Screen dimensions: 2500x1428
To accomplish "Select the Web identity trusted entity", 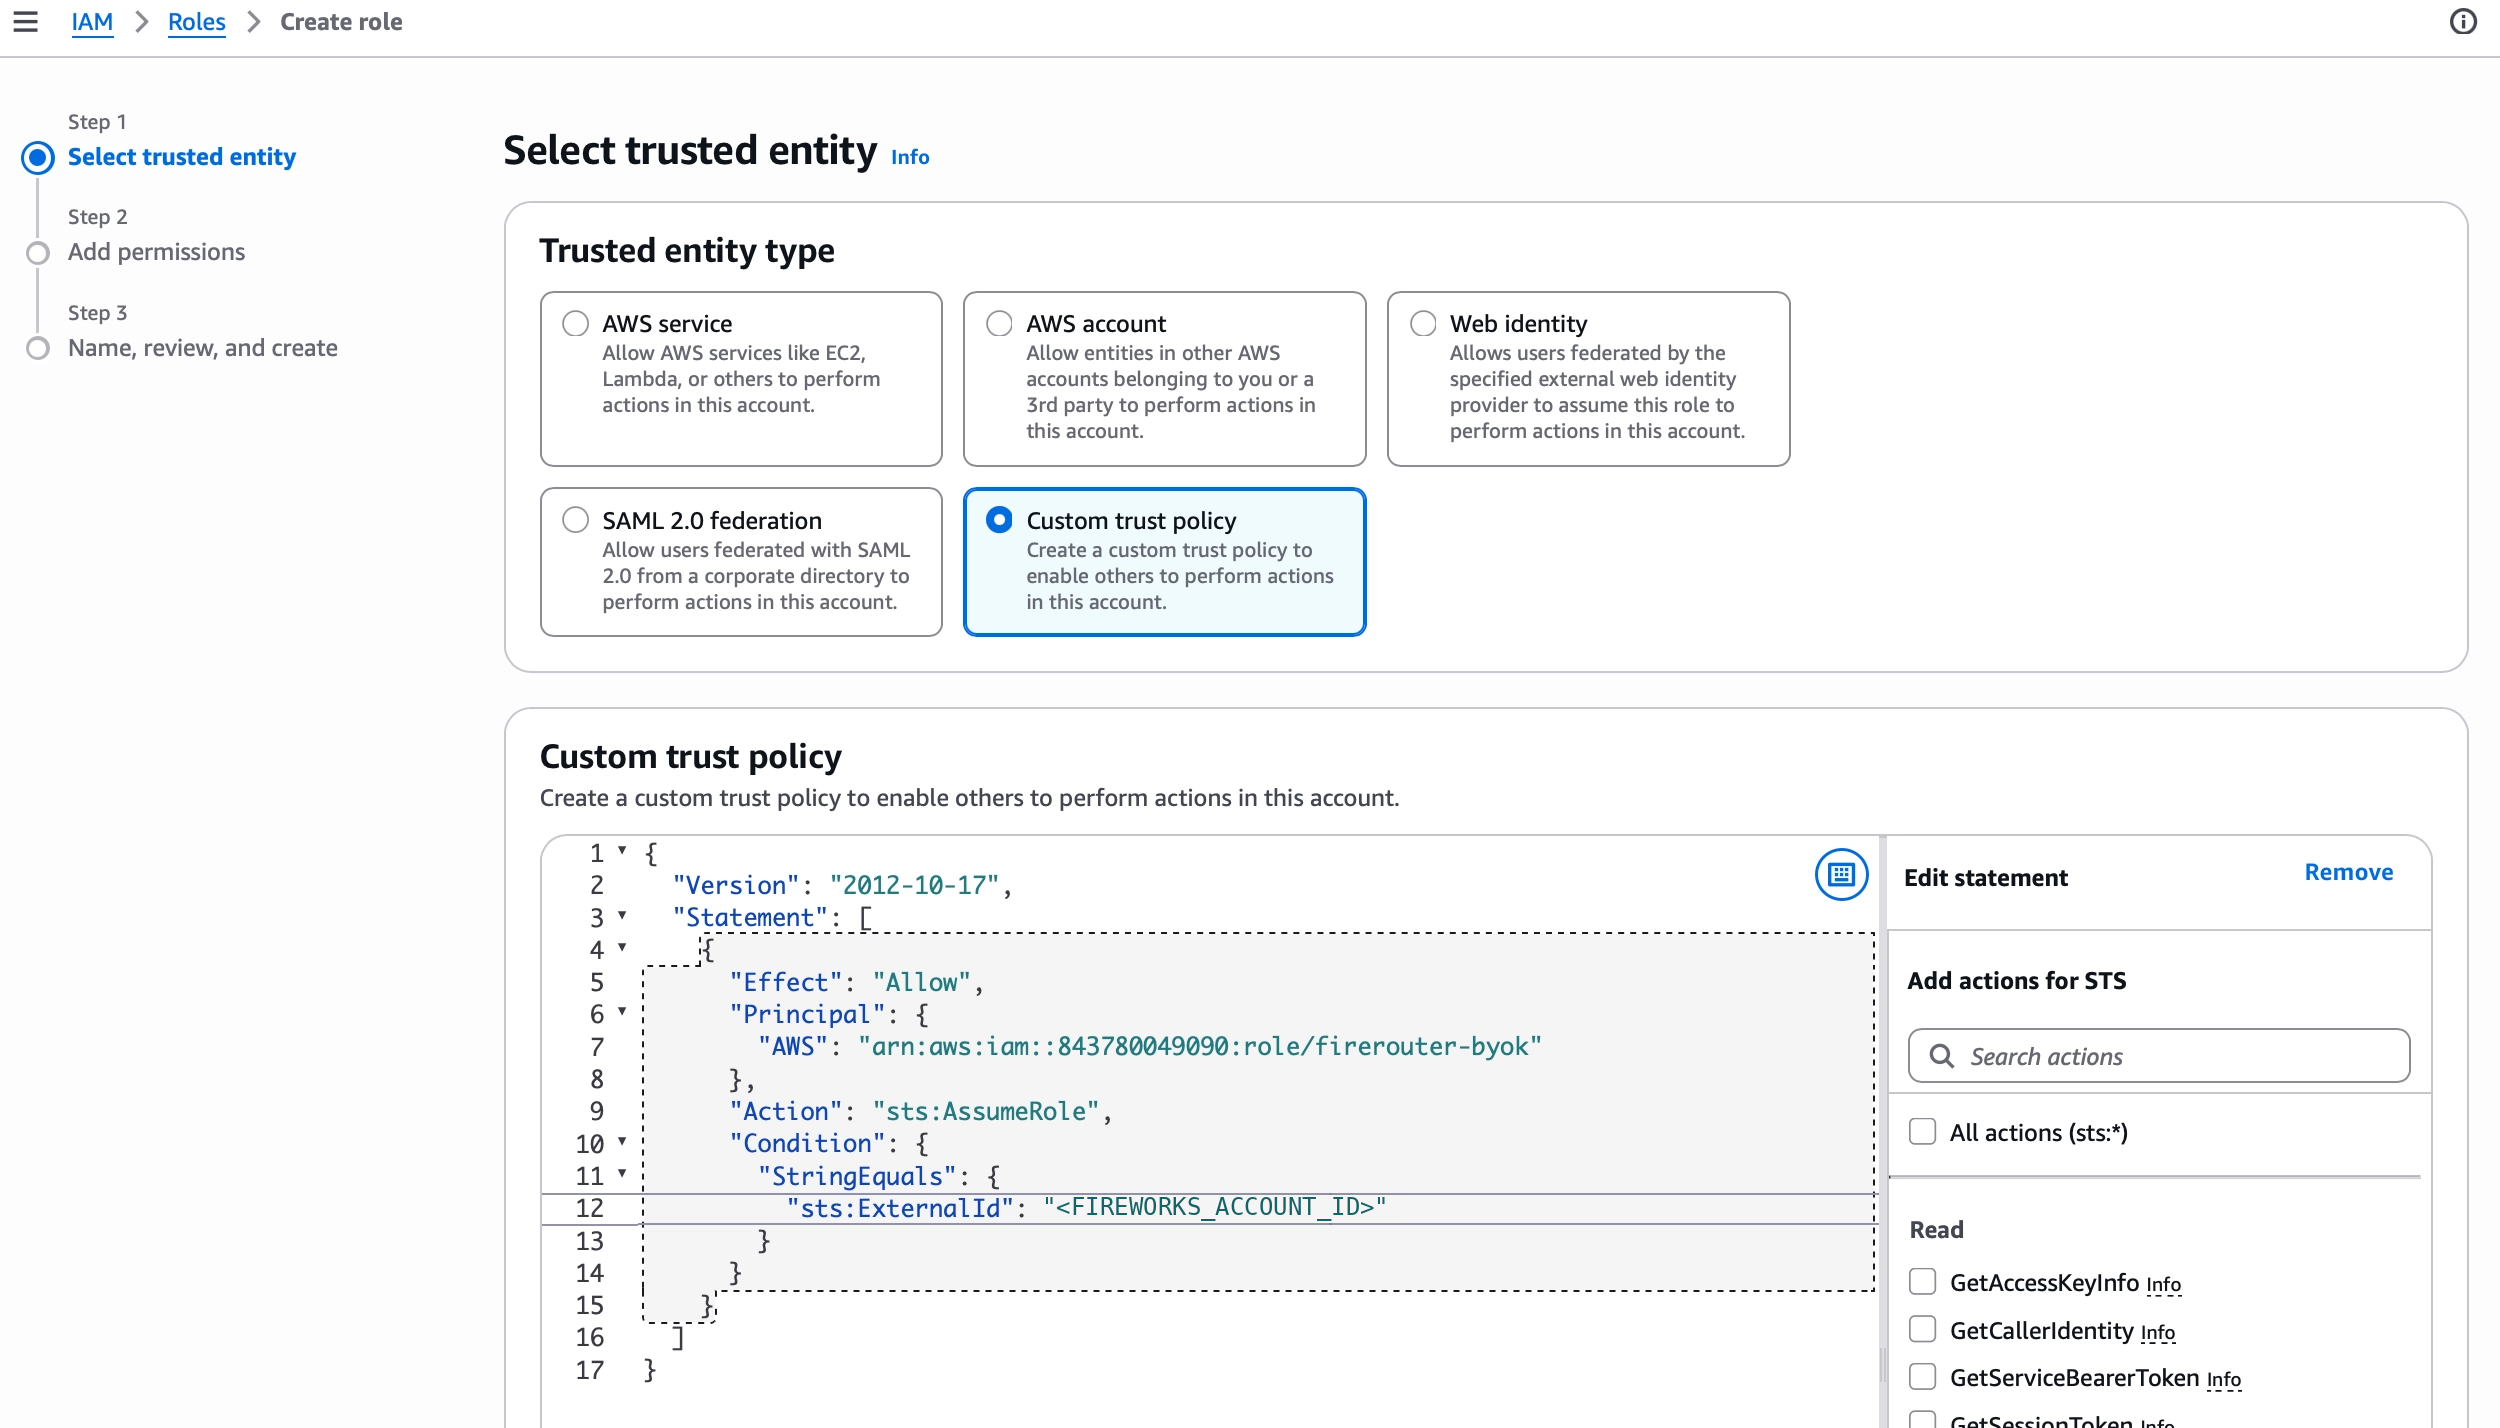I will [x=1423, y=324].
